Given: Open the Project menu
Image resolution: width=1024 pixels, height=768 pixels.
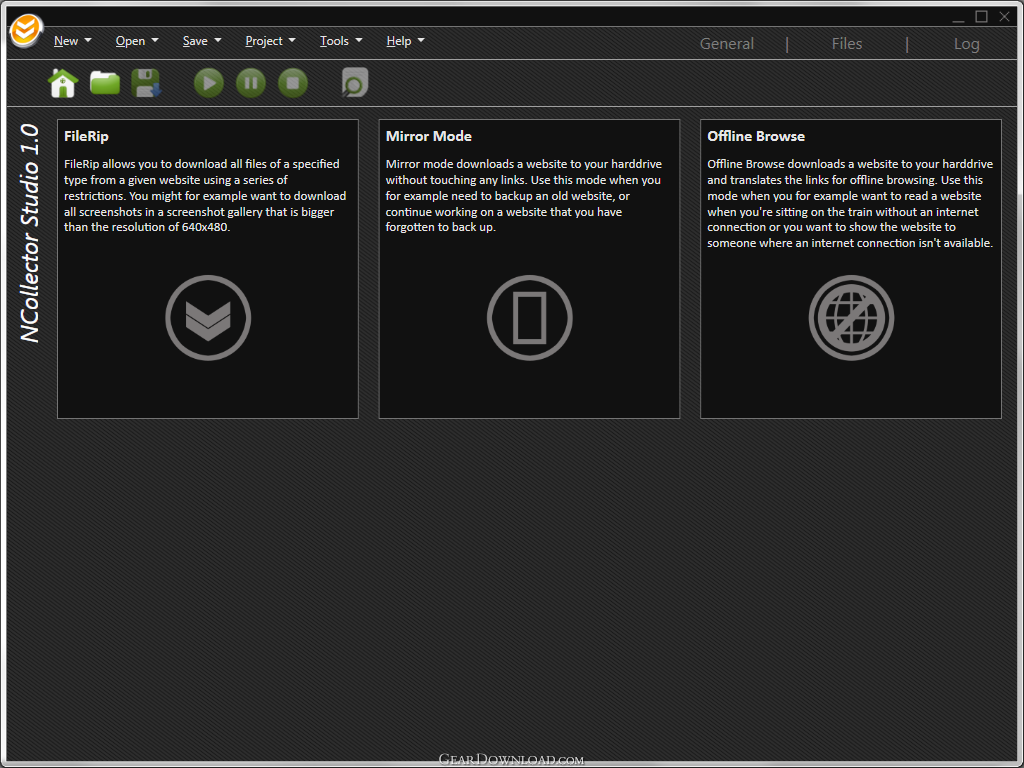Looking at the screenshot, I should (x=270, y=41).
